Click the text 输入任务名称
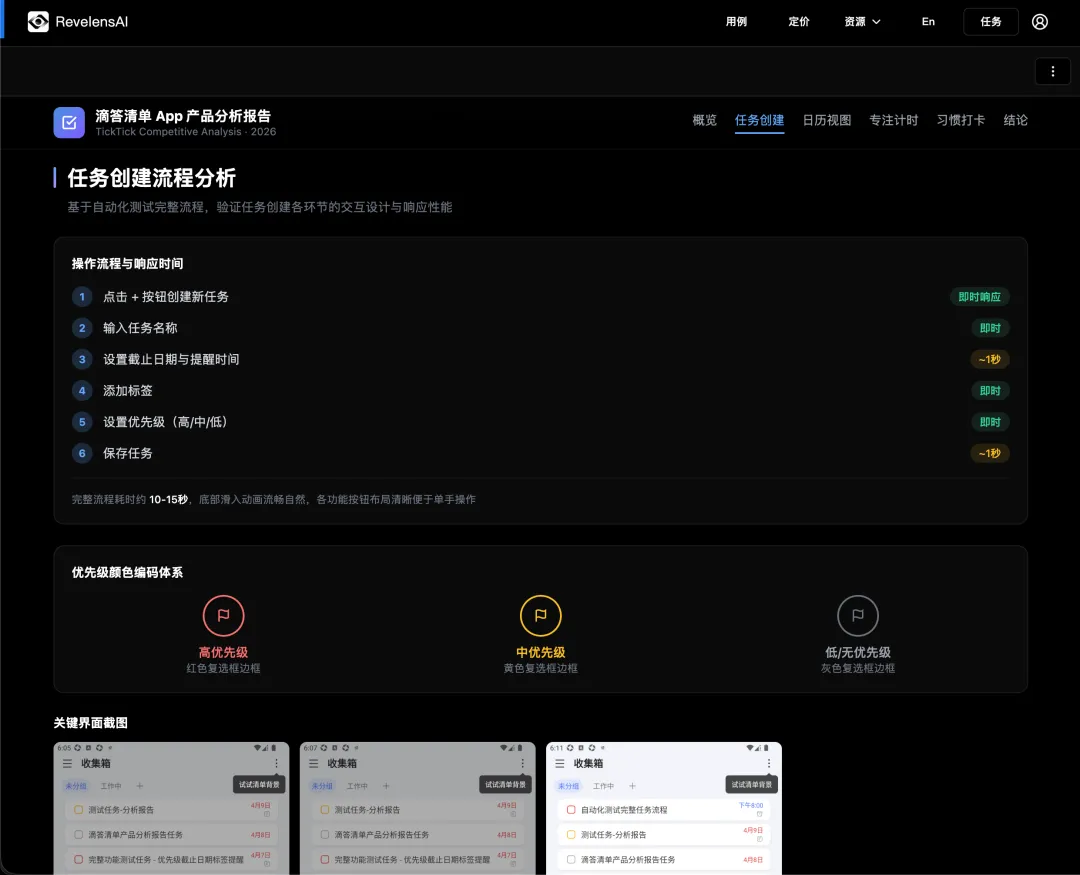Screen dimensions: 1080x875 point(141,328)
